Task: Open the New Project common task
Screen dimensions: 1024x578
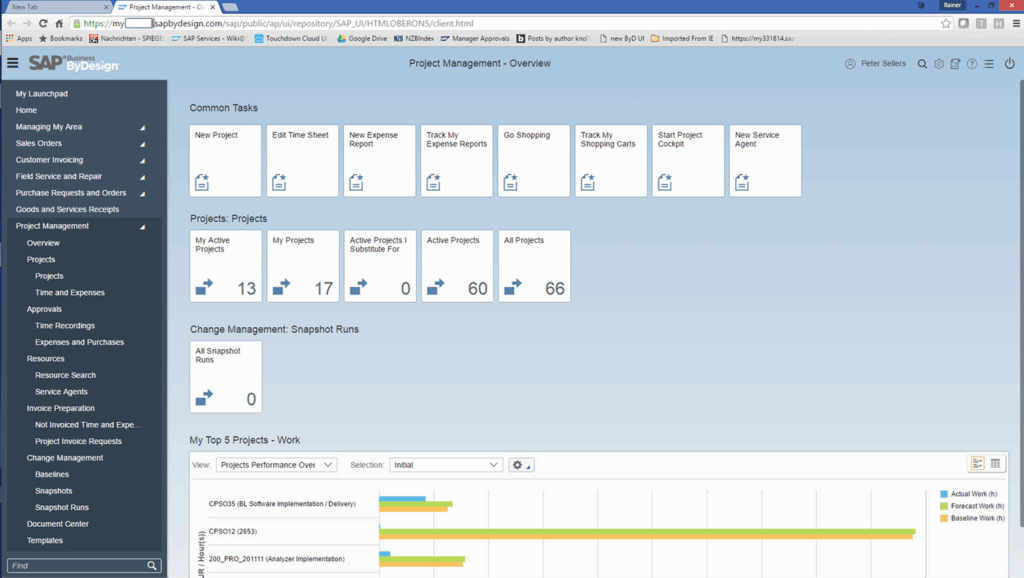Action: 225,160
